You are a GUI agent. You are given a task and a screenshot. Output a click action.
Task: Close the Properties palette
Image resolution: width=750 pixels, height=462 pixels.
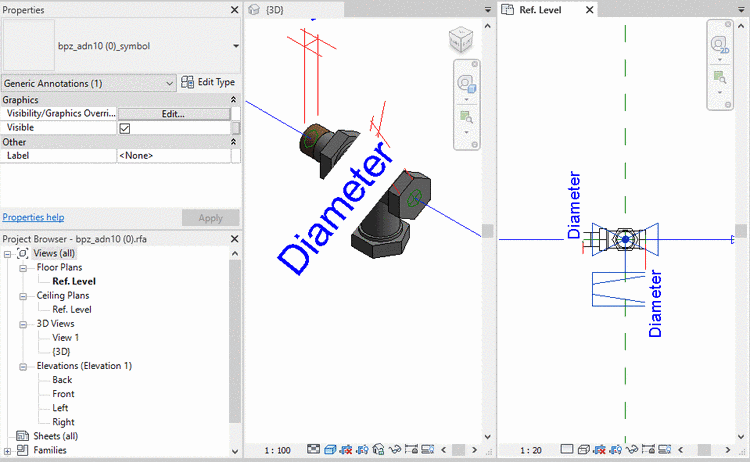[234, 10]
